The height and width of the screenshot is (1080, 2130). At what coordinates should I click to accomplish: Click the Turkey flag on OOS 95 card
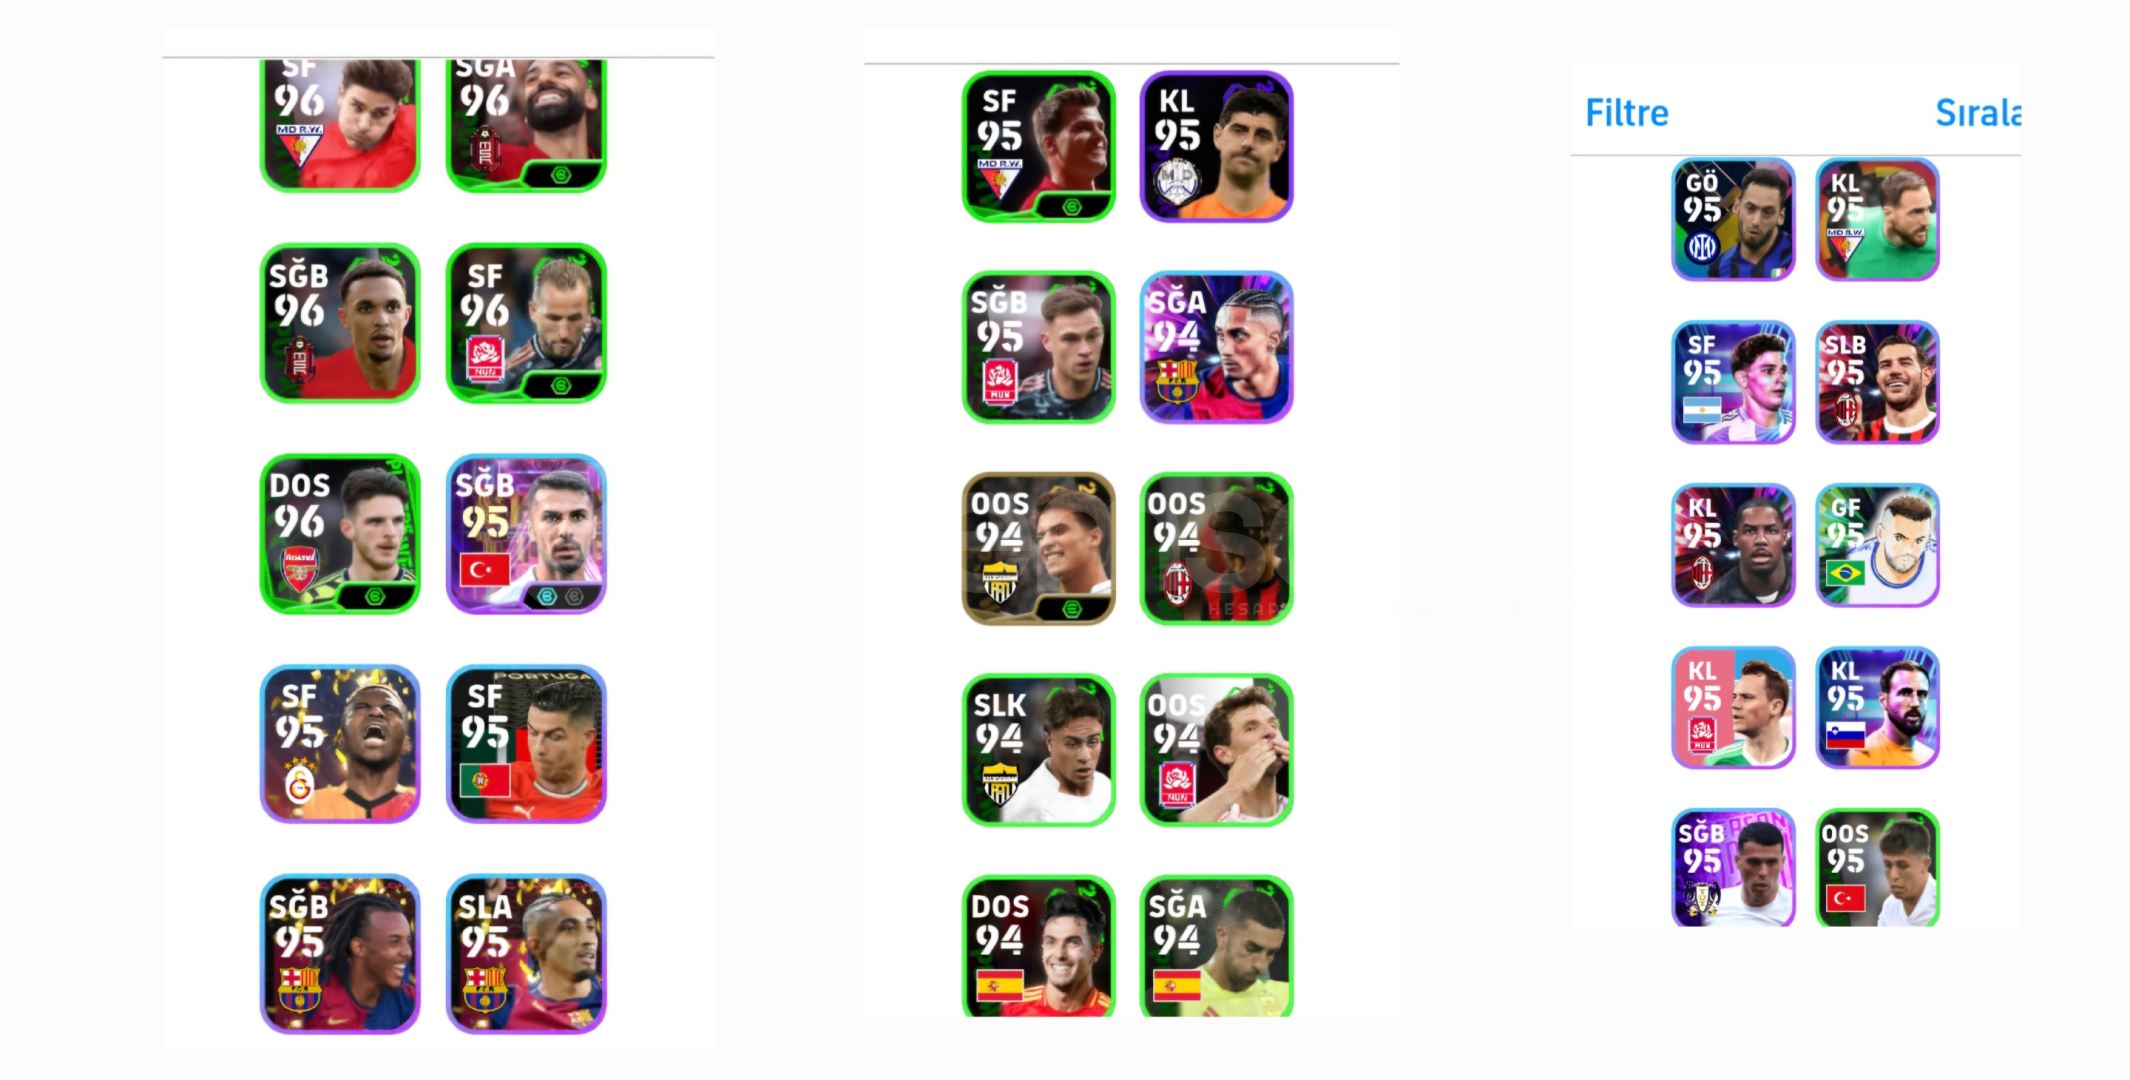click(x=1845, y=898)
